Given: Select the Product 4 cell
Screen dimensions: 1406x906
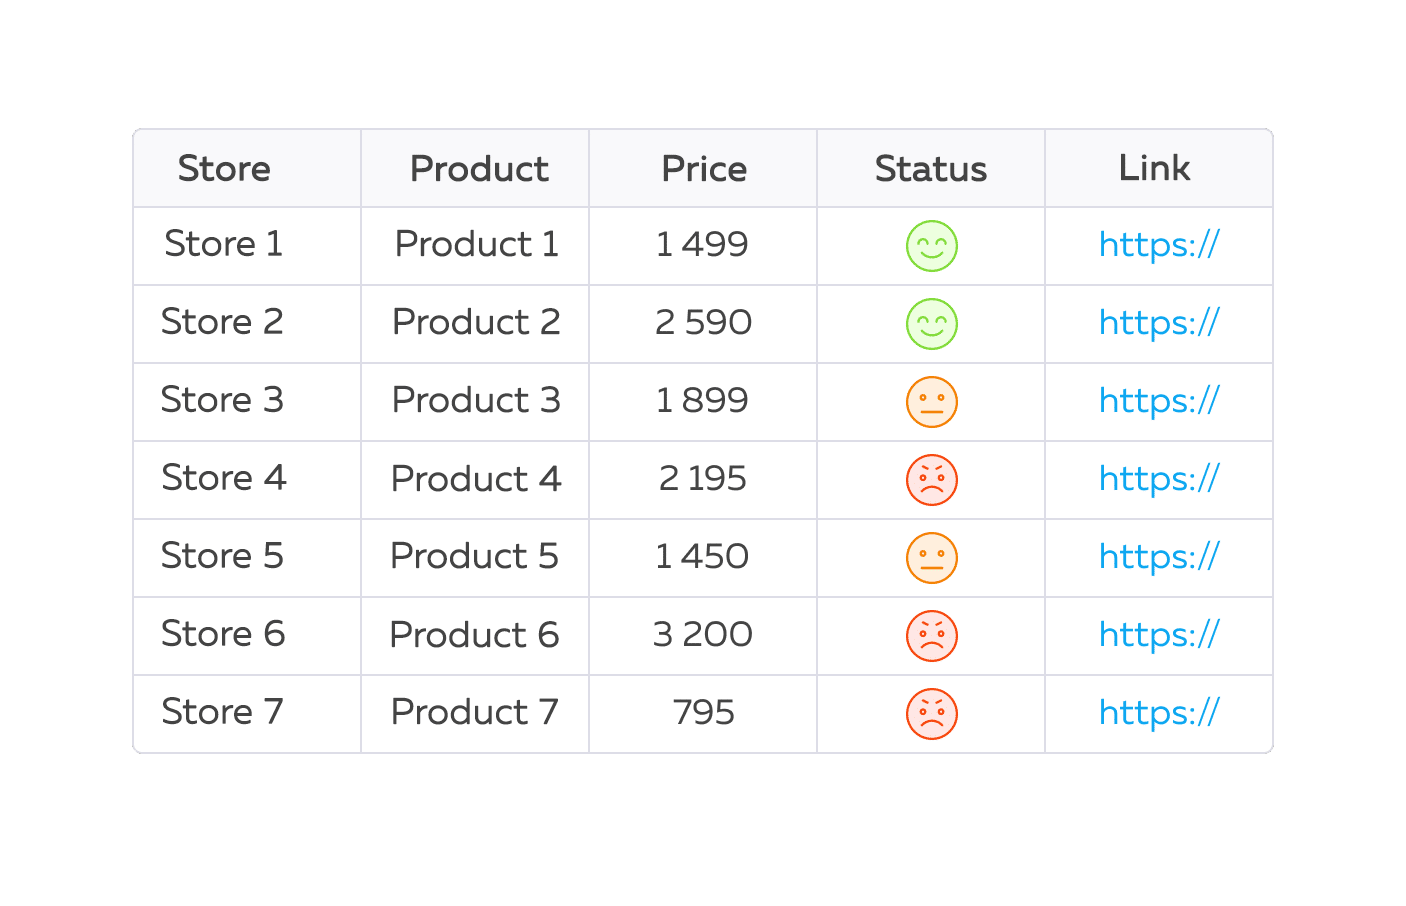Looking at the screenshot, I should (475, 479).
